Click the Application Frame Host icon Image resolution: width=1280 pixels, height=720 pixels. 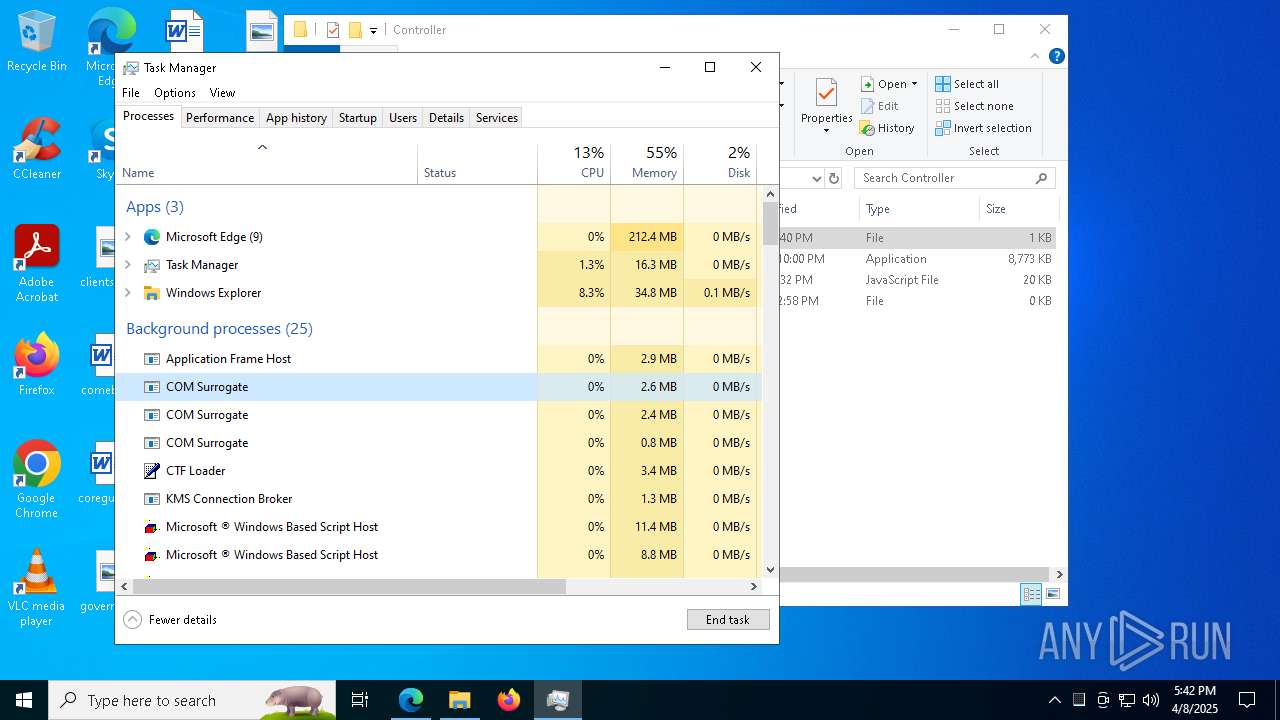click(152, 359)
